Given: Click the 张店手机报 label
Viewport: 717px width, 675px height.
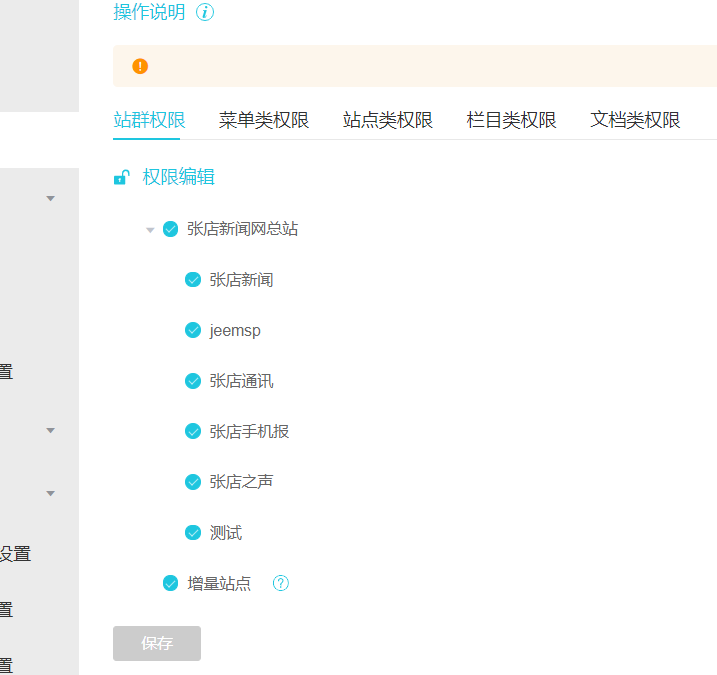Looking at the screenshot, I should point(249,431).
